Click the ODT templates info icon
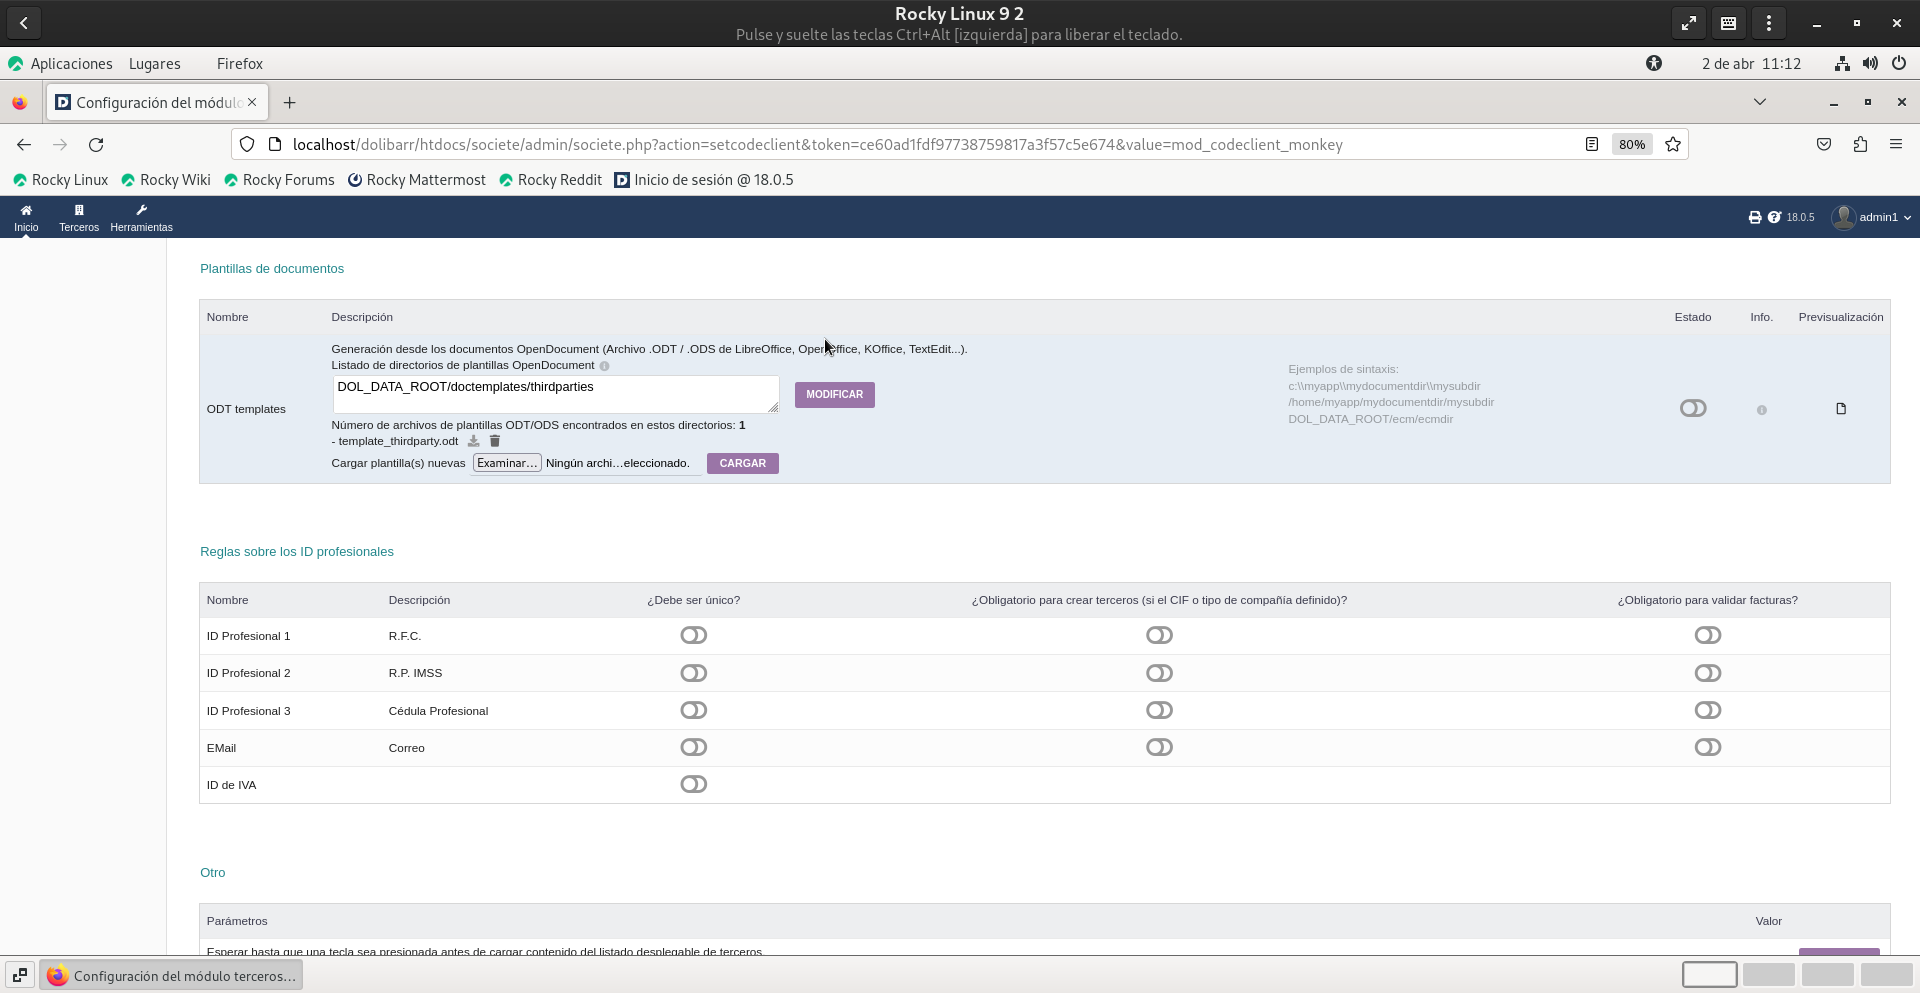The width and height of the screenshot is (1920, 993). (1762, 410)
